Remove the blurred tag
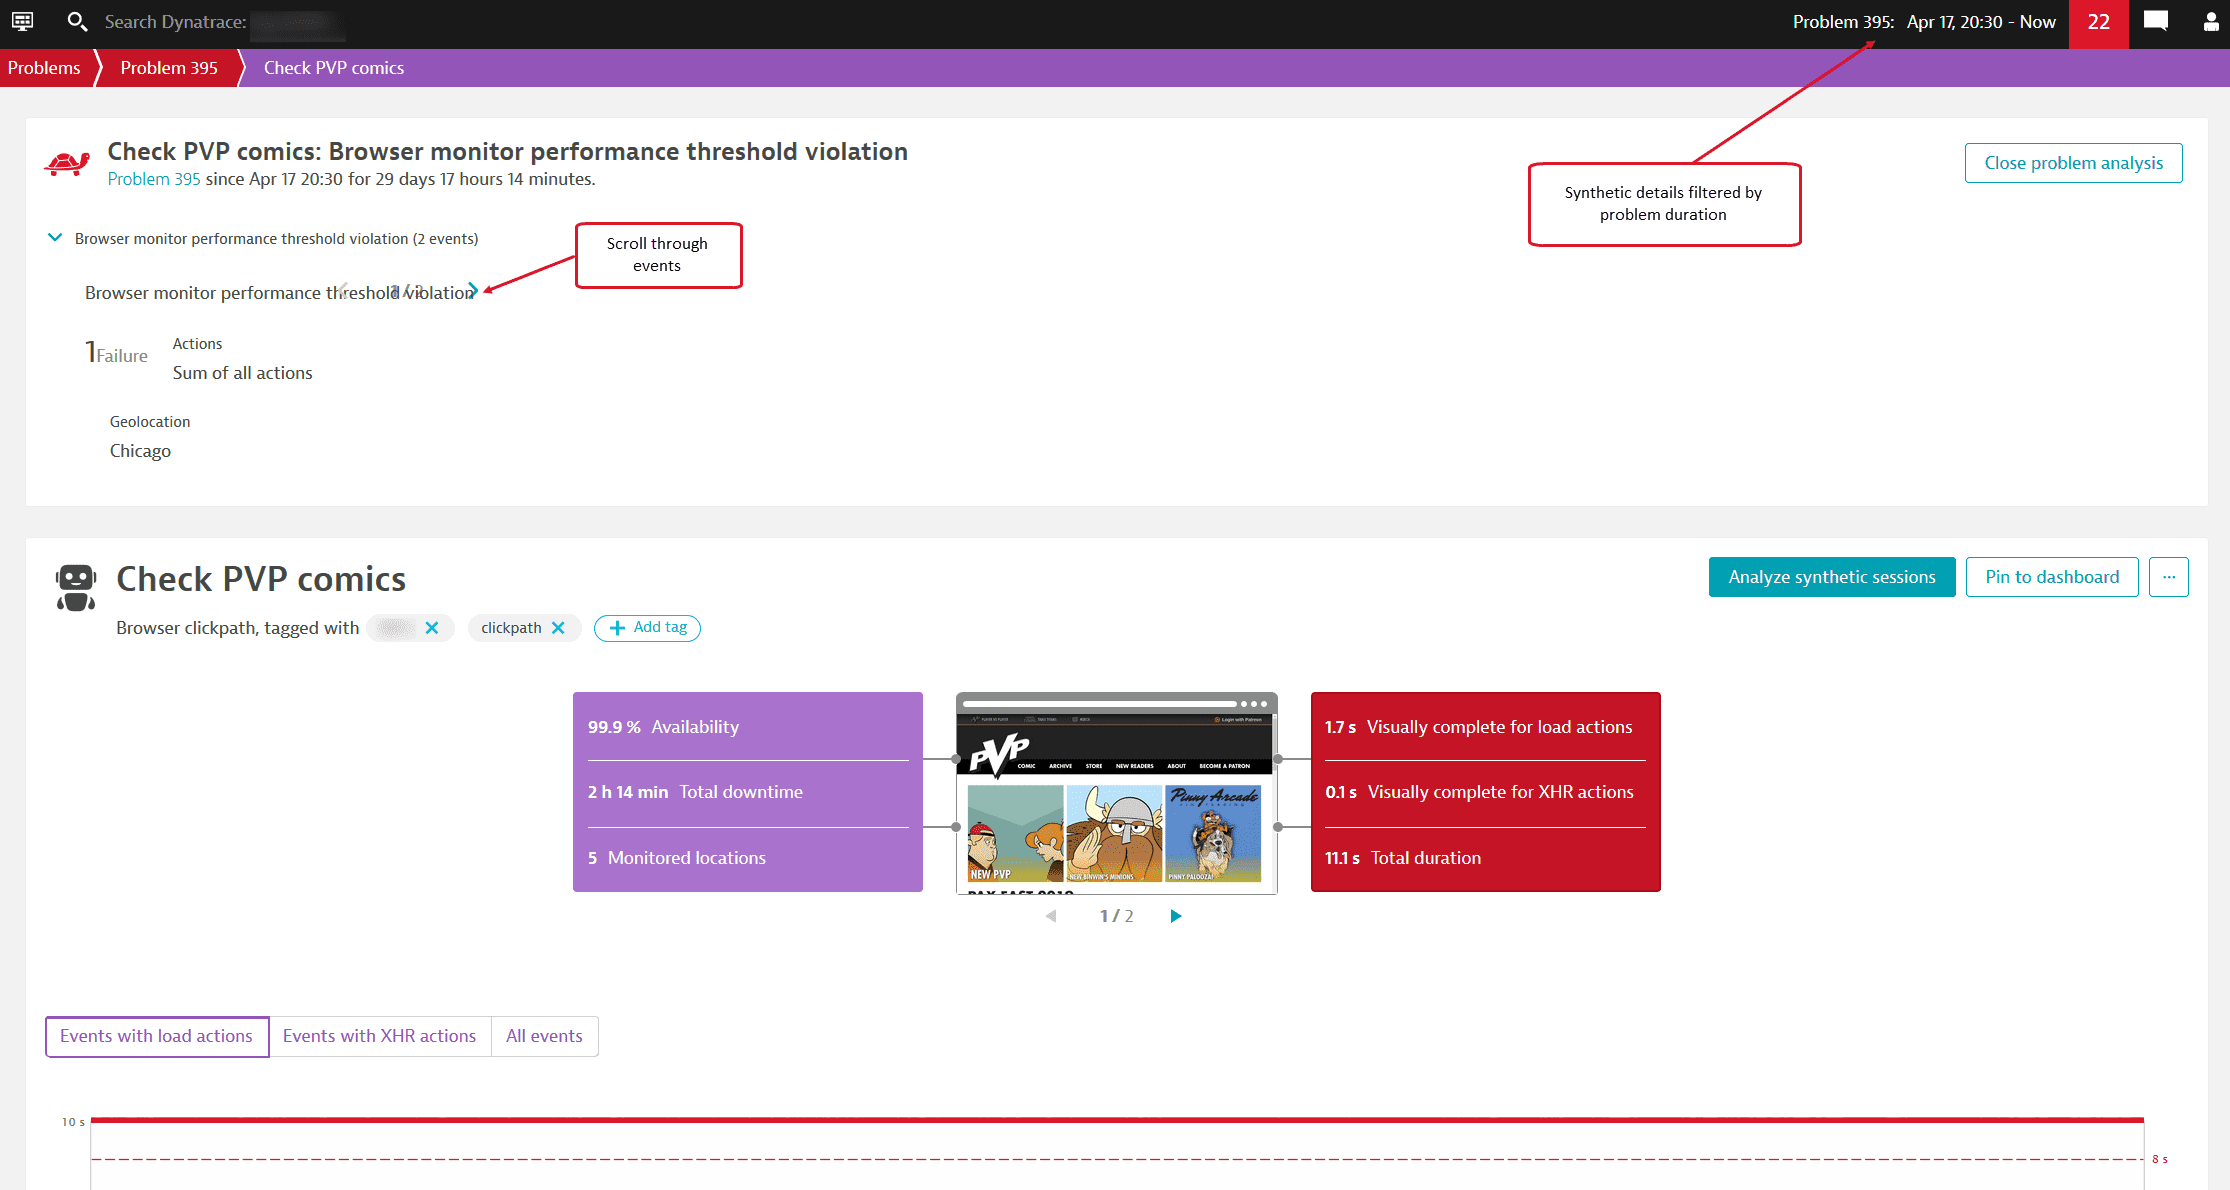The height and width of the screenshot is (1190, 2230). coord(432,628)
